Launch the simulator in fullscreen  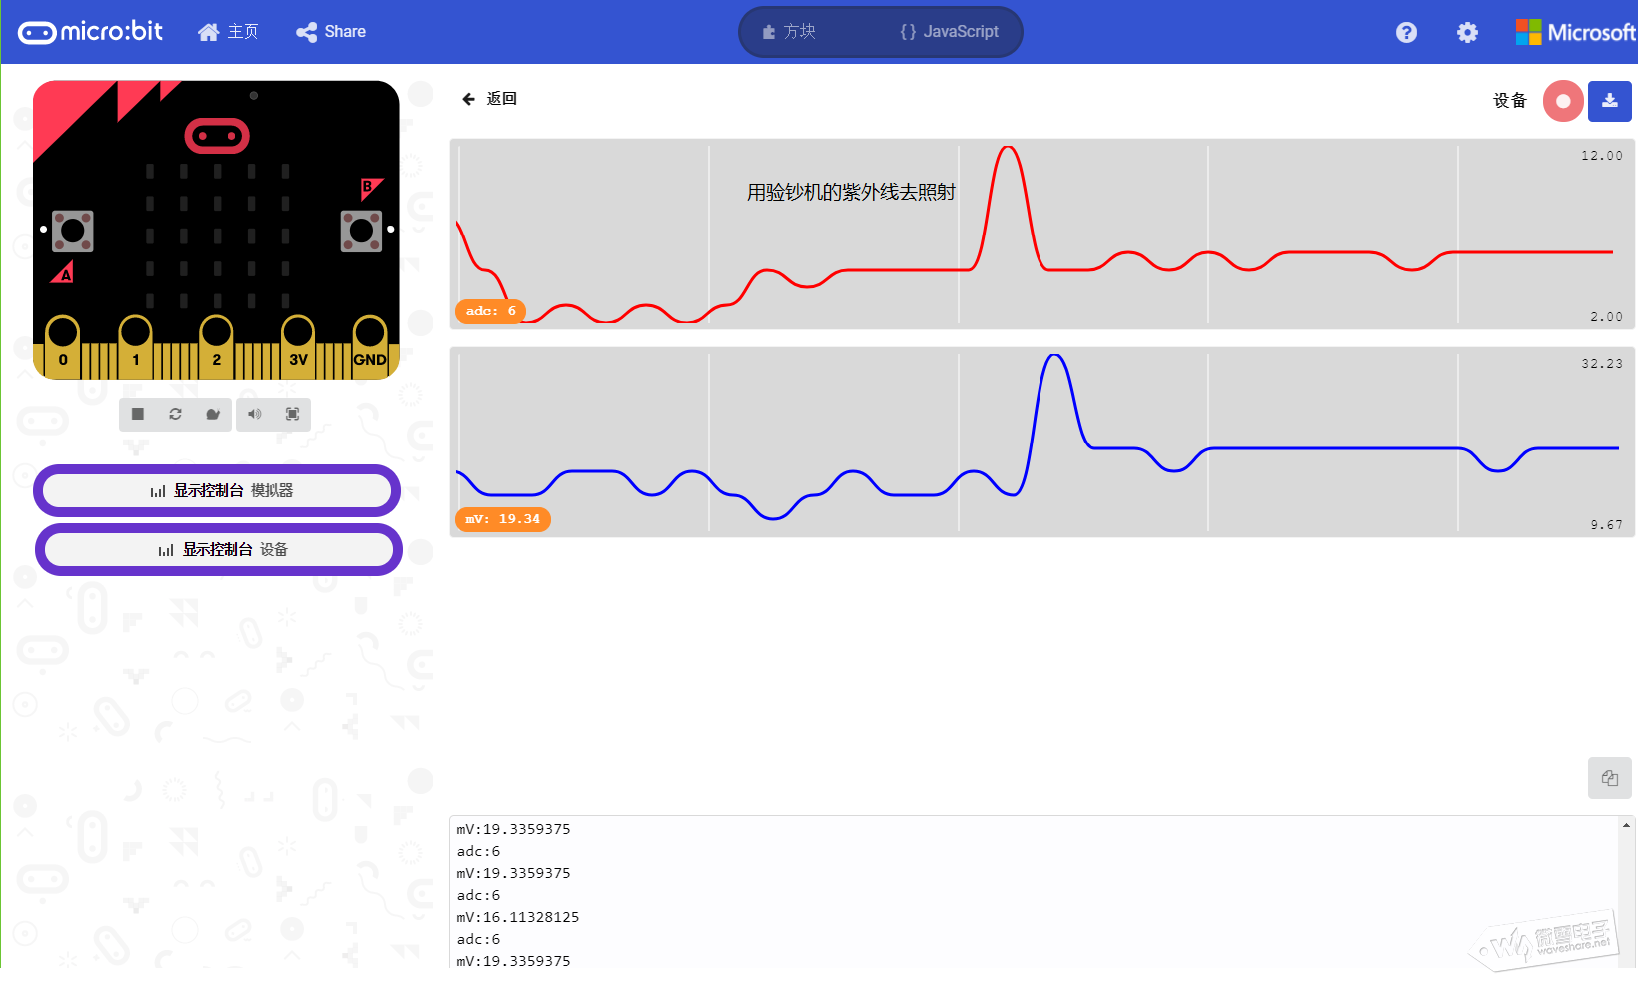pyautogui.click(x=292, y=414)
